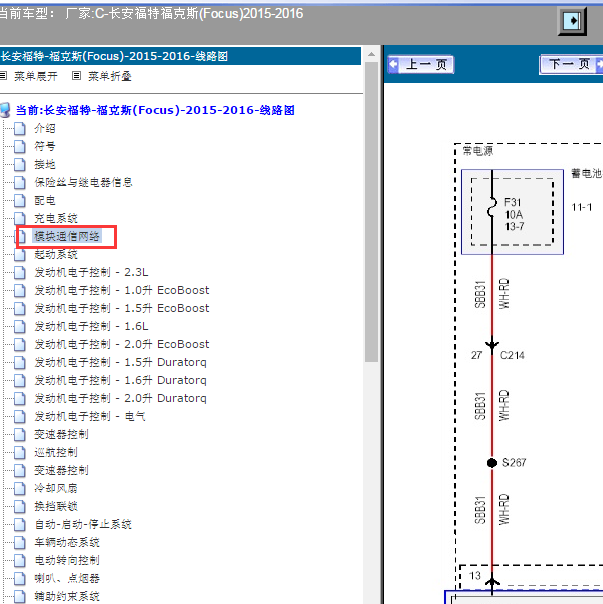Open 保险丝与继电器信息 entry
The image size is (603, 604).
83,182
